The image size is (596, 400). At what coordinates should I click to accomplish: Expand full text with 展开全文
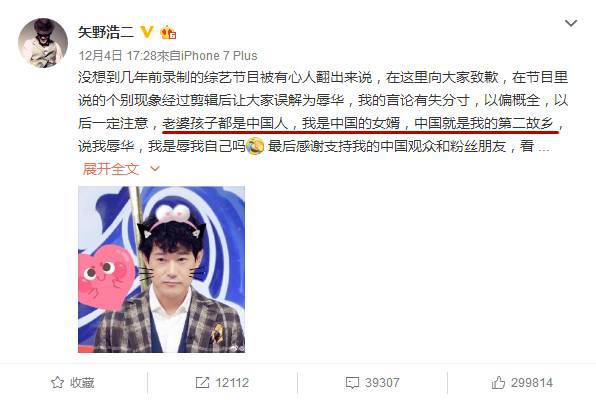point(111,169)
